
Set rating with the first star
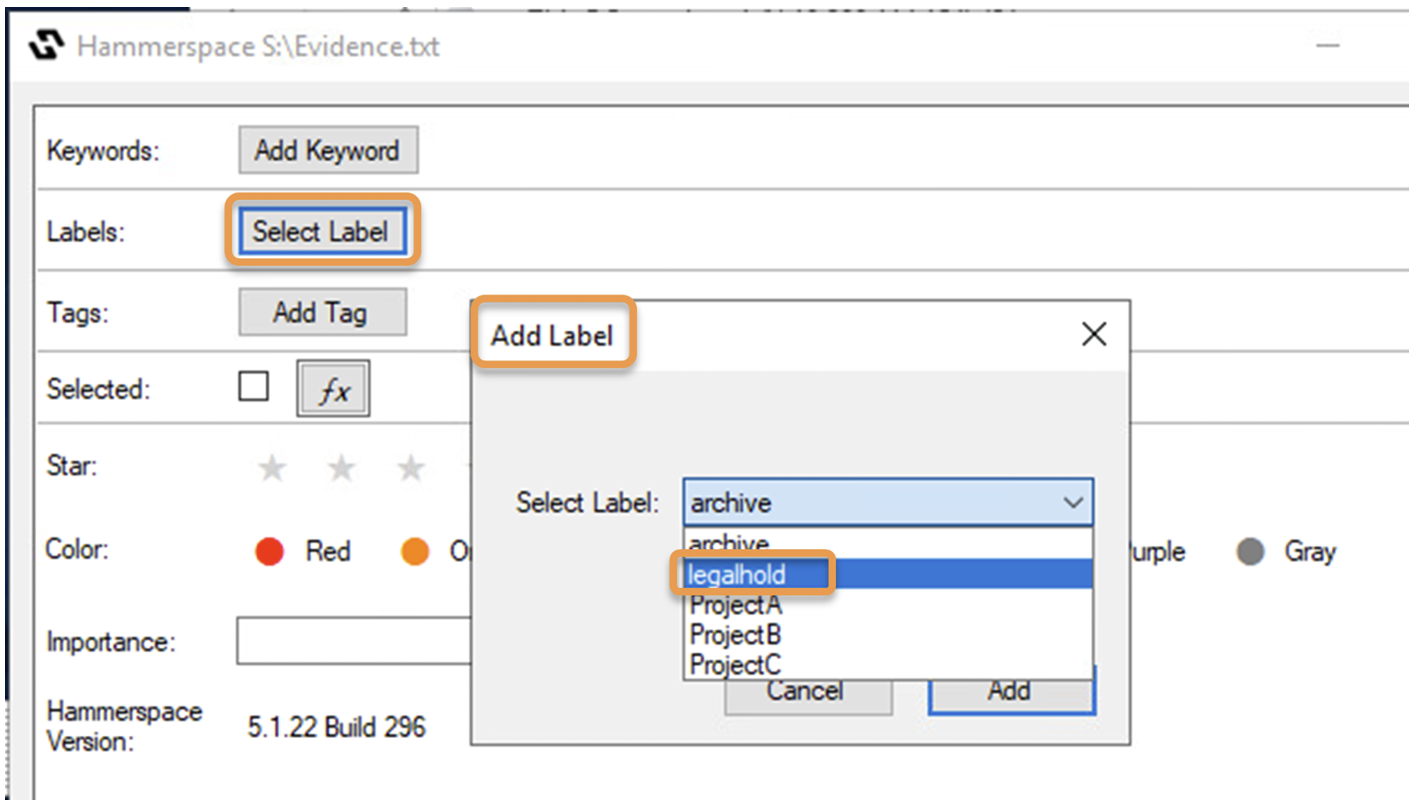point(272,468)
